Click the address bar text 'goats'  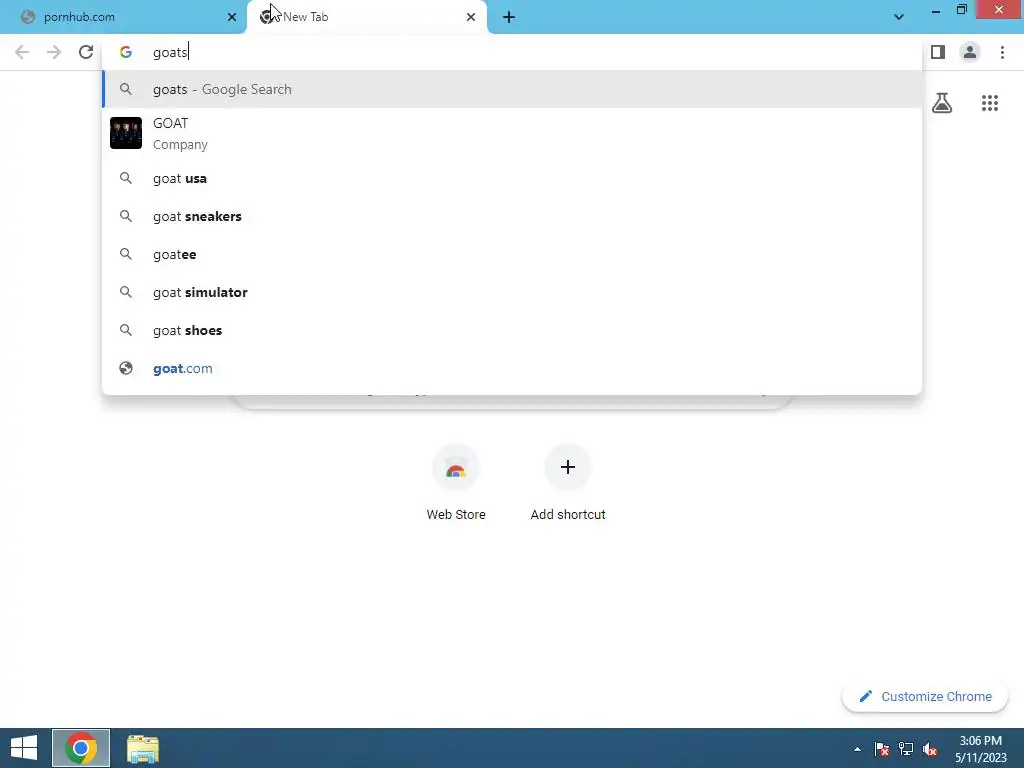click(x=170, y=52)
